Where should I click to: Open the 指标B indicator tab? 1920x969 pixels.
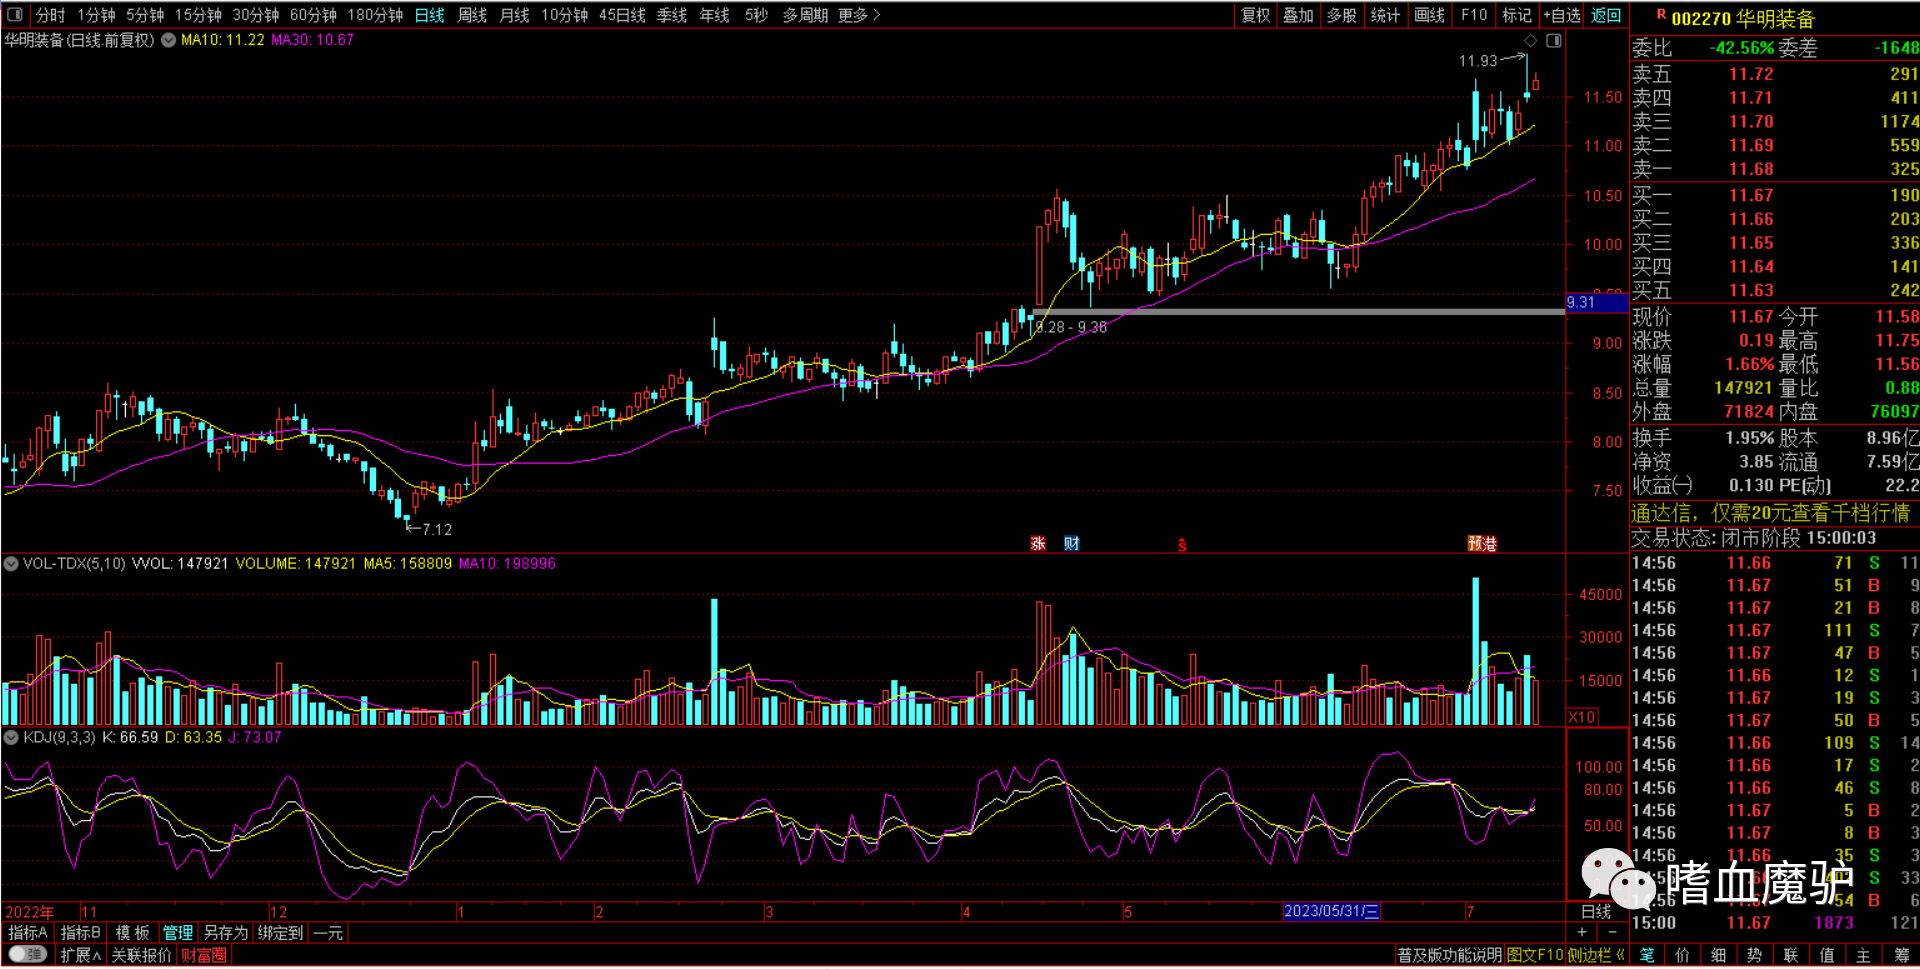81,932
